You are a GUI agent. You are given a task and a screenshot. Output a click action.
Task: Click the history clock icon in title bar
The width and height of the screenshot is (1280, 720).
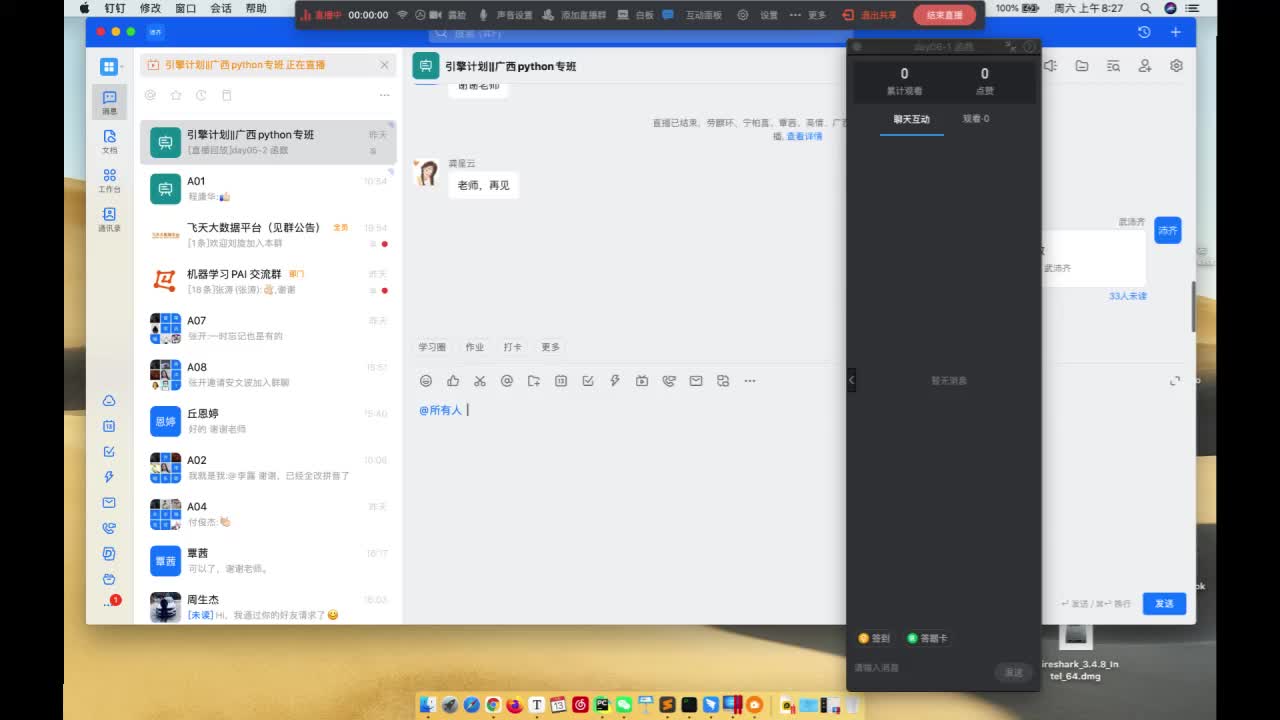tap(1144, 32)
